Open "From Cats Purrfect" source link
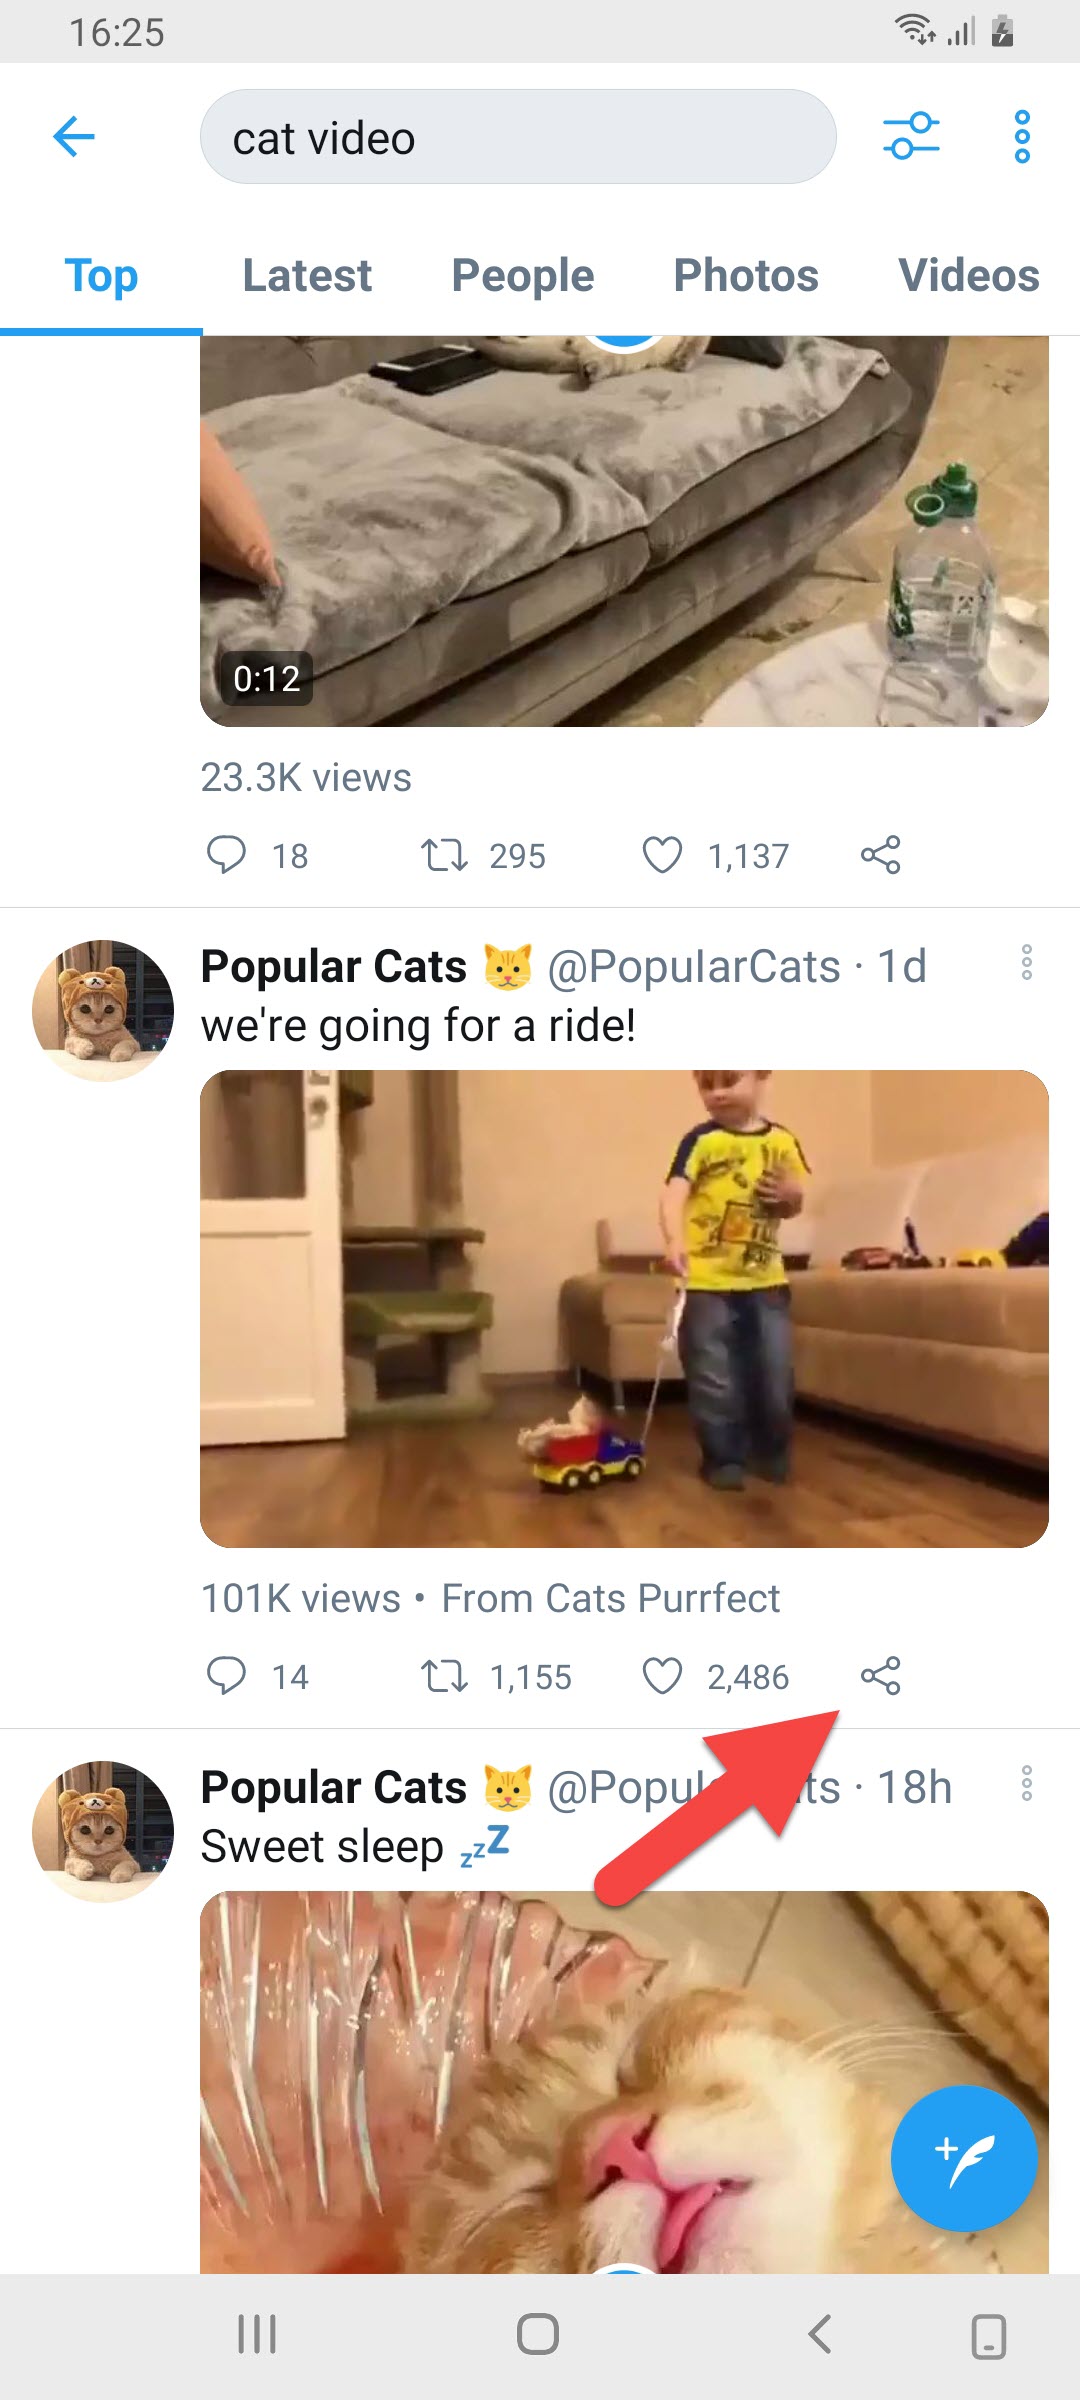 tap(610, 1598)
